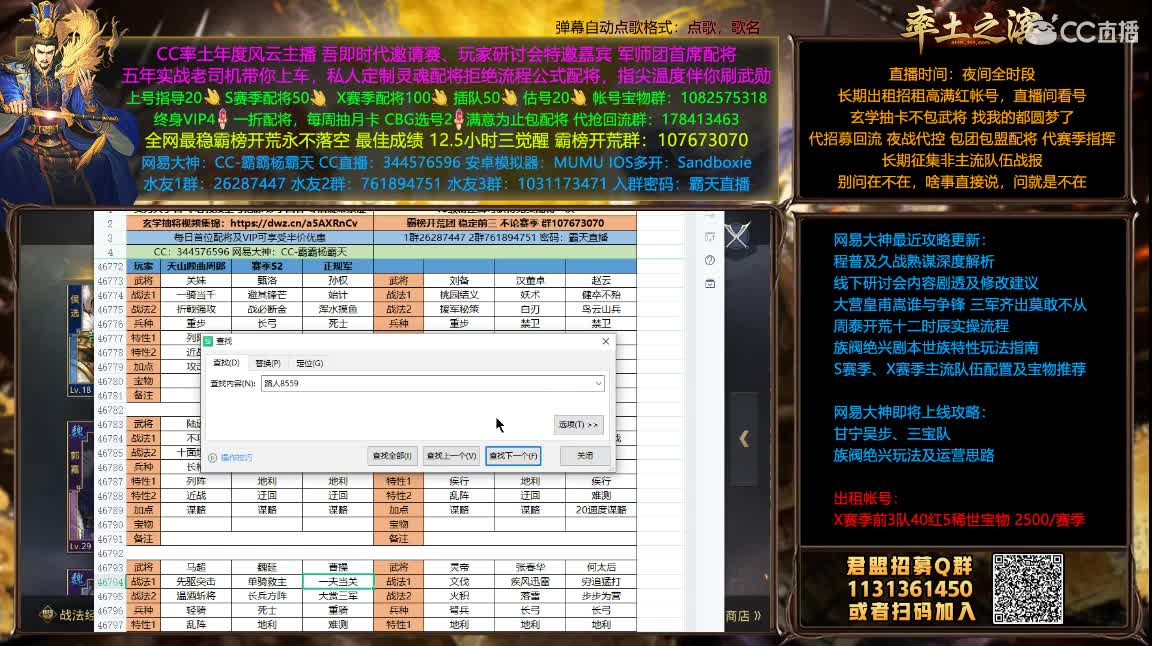Click row header 46772

(110, 266)
